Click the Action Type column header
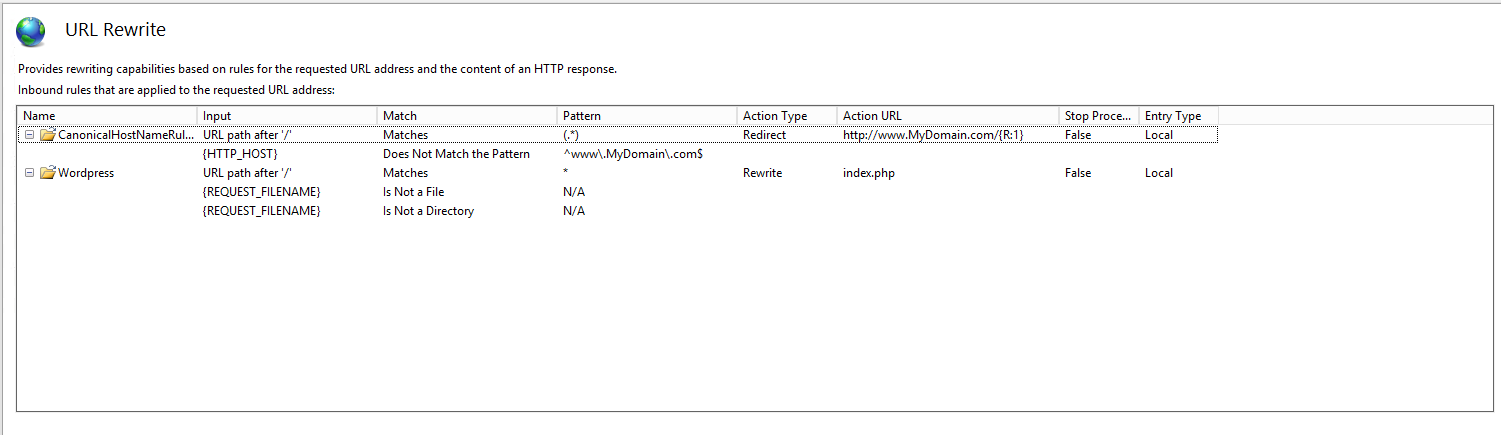 click(x=787, y=116)
